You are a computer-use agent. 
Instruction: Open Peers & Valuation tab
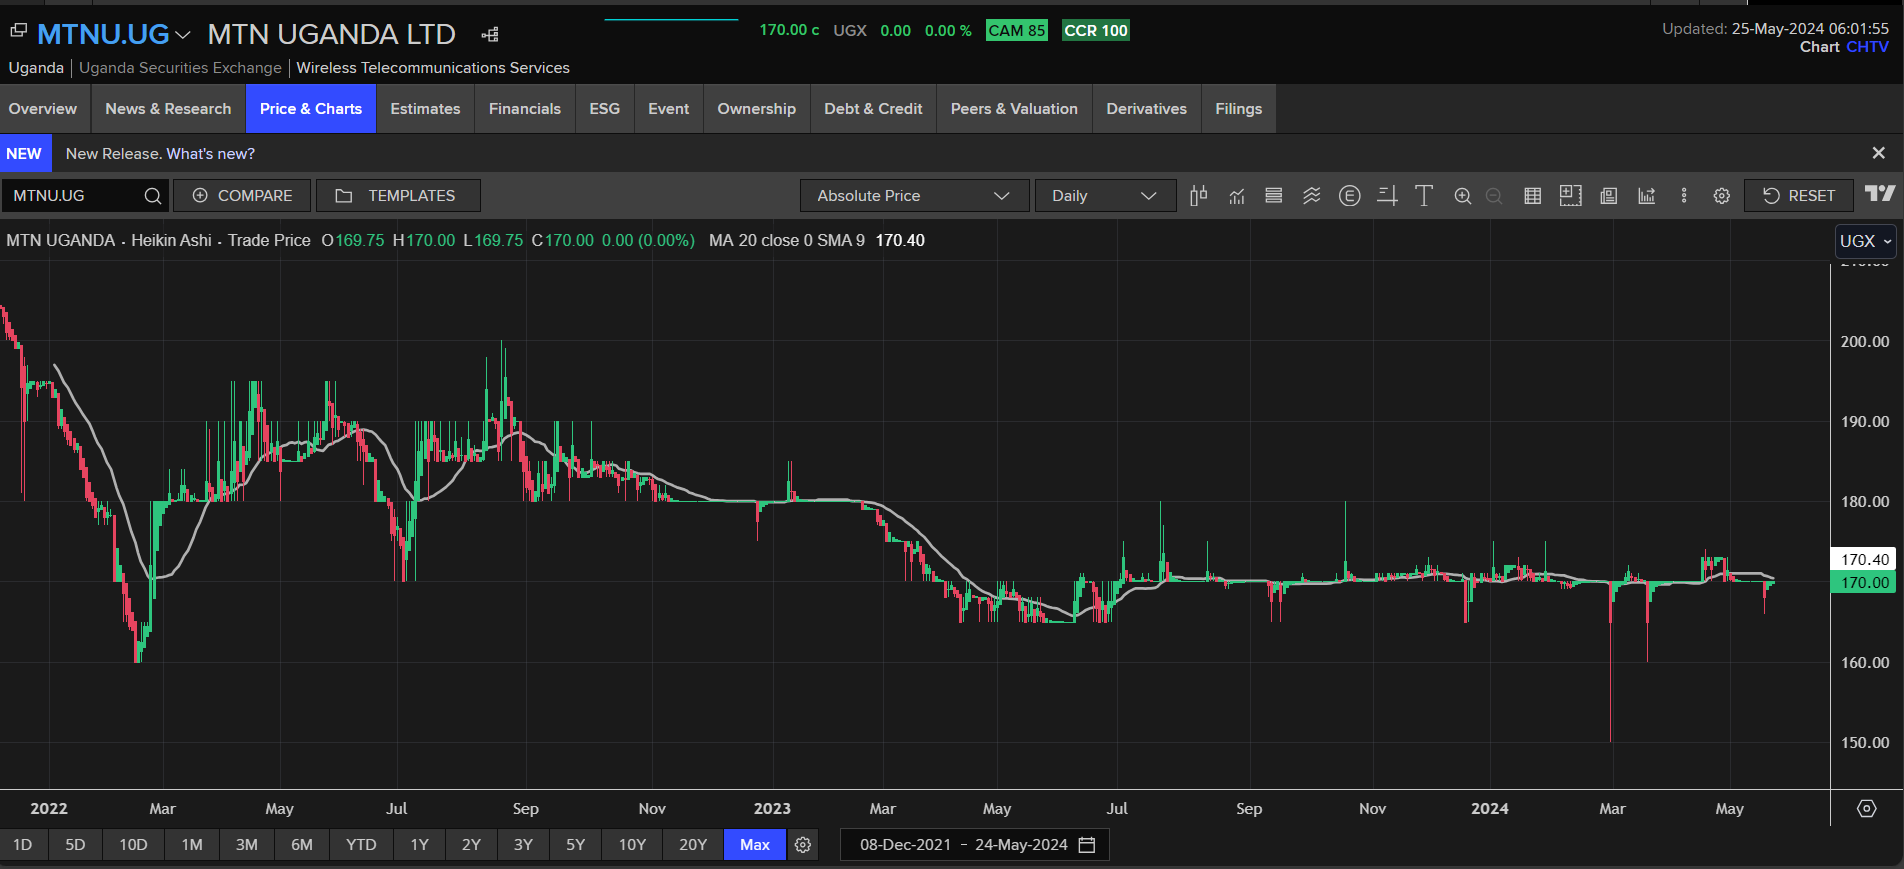pos(1014,109)
